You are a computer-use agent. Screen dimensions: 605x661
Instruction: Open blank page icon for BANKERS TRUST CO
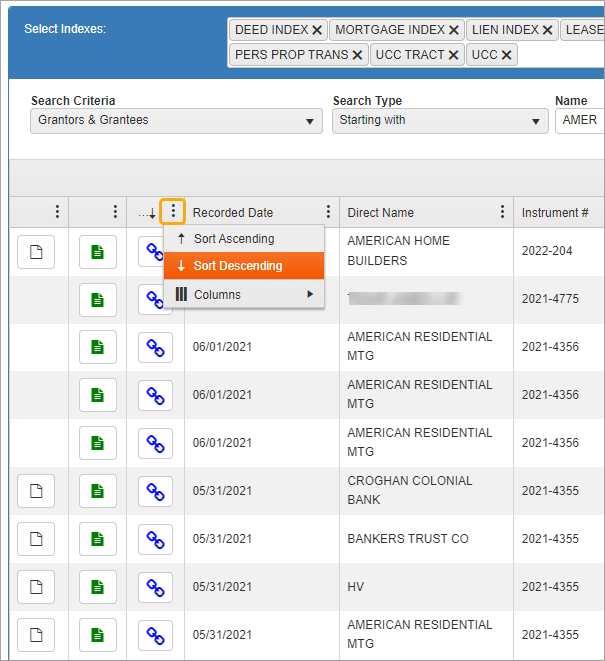36,539
